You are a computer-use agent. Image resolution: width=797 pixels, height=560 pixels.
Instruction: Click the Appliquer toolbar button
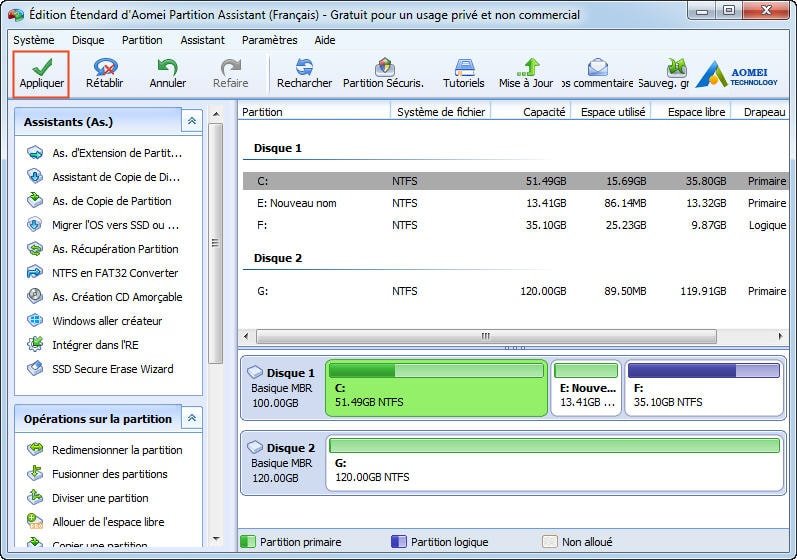(x=41, y=74)
